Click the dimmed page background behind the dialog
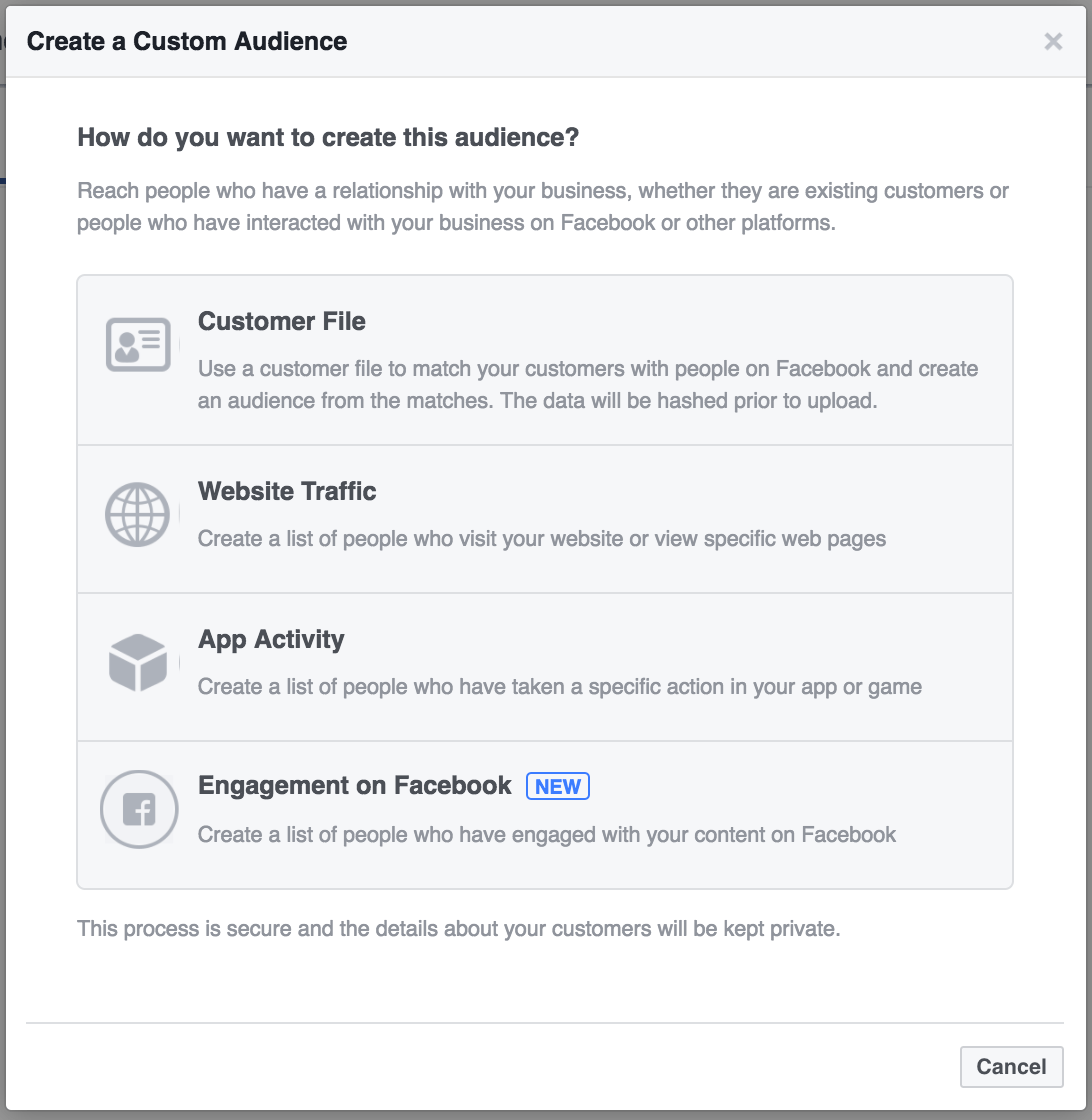The image size is (1092, 1120). (2, 571)
